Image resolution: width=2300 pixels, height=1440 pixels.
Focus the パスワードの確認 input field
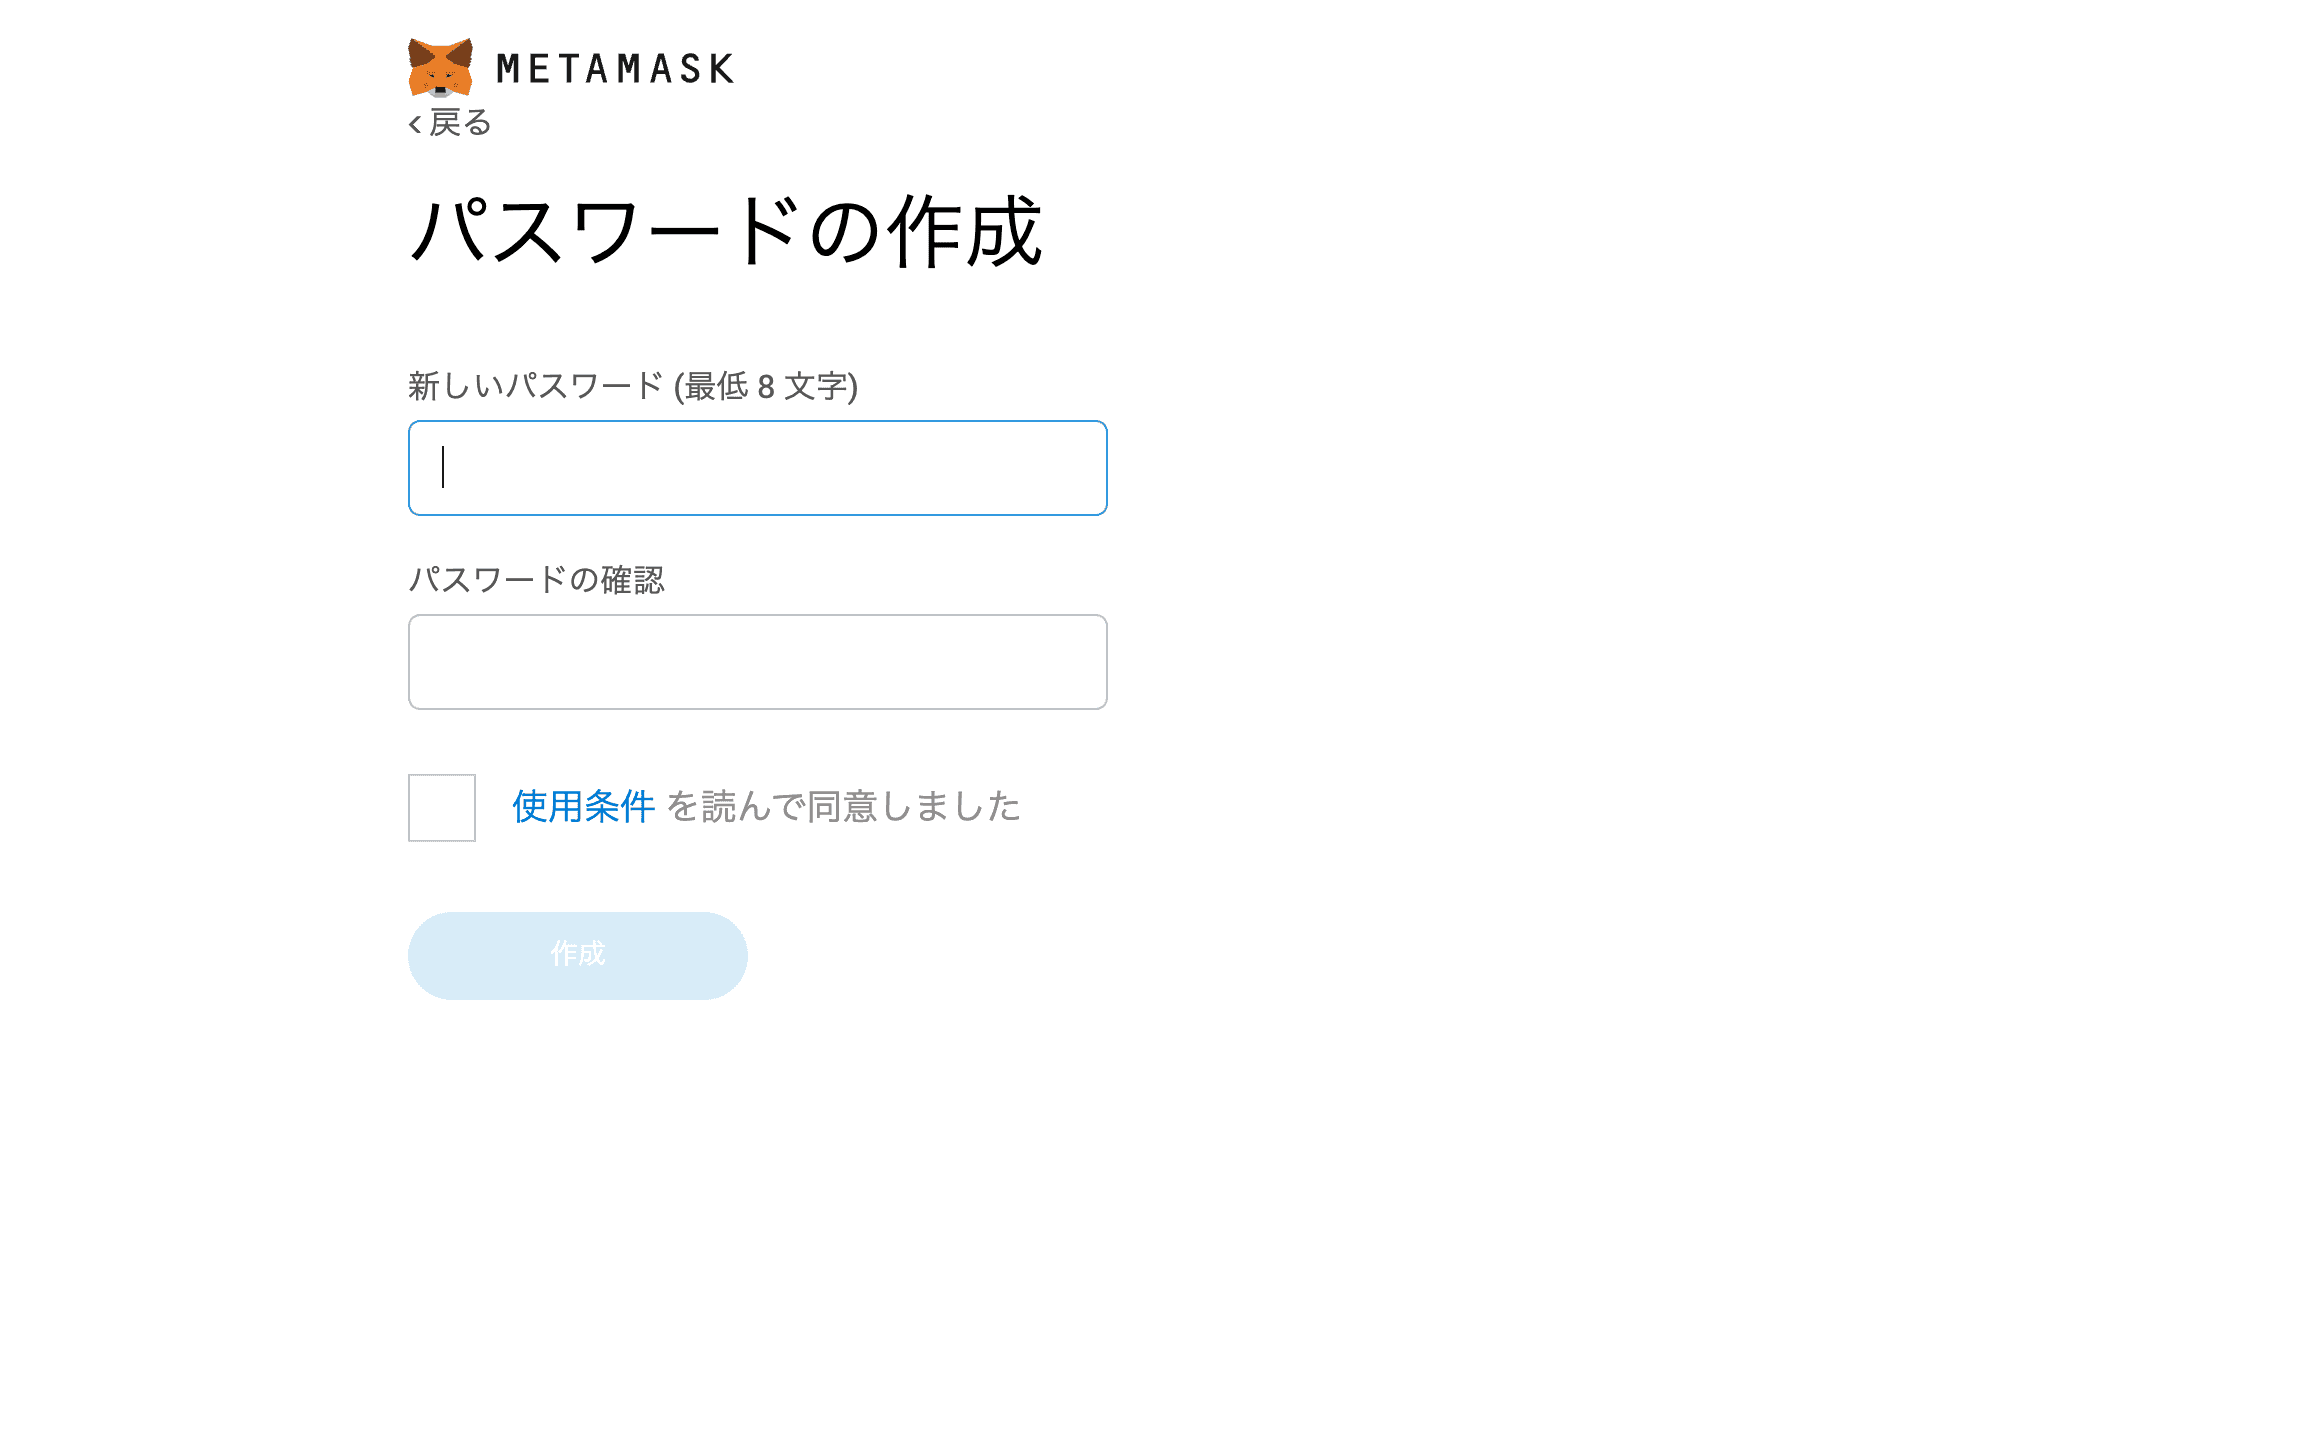[x=758, y=662]
